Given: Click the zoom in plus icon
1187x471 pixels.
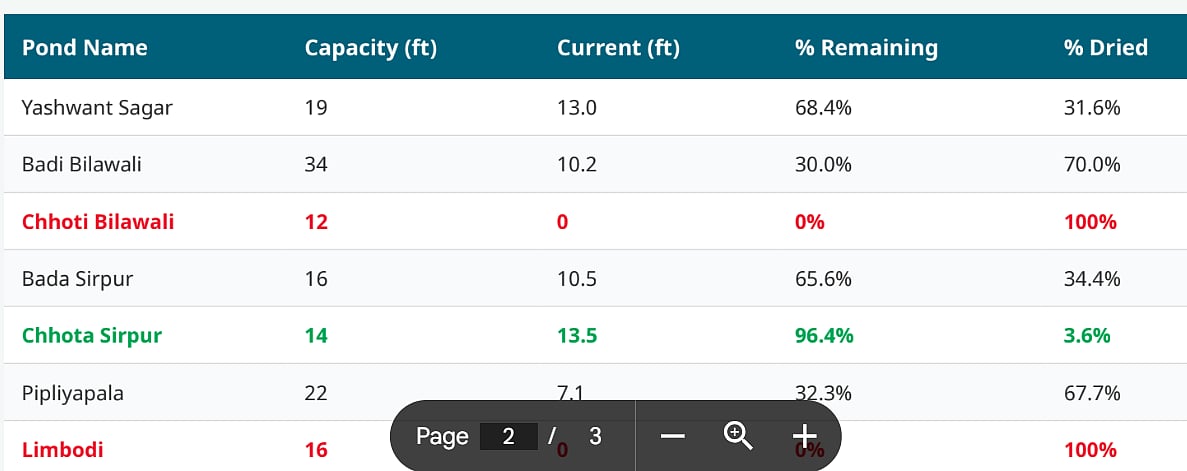Looking at the screenshot, I should (x=805, y=436).
